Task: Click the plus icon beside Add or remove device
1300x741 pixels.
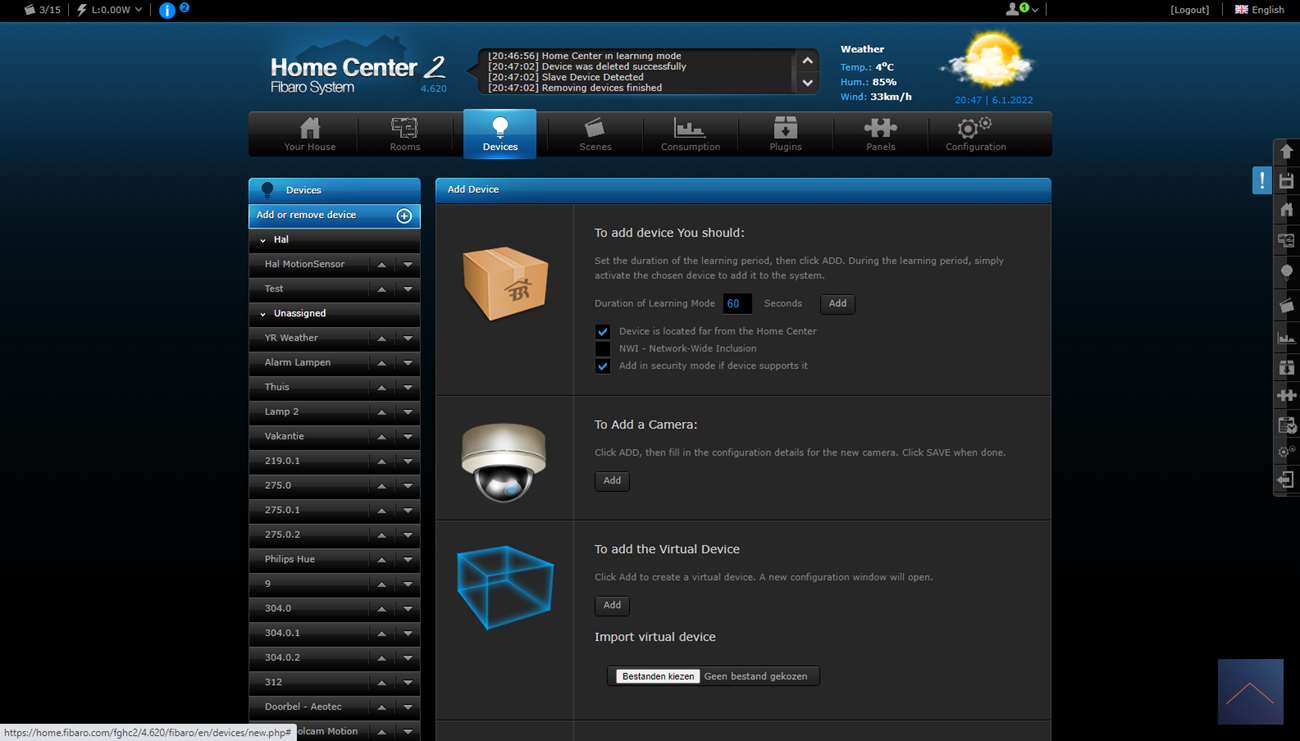Action: [404, 216]
